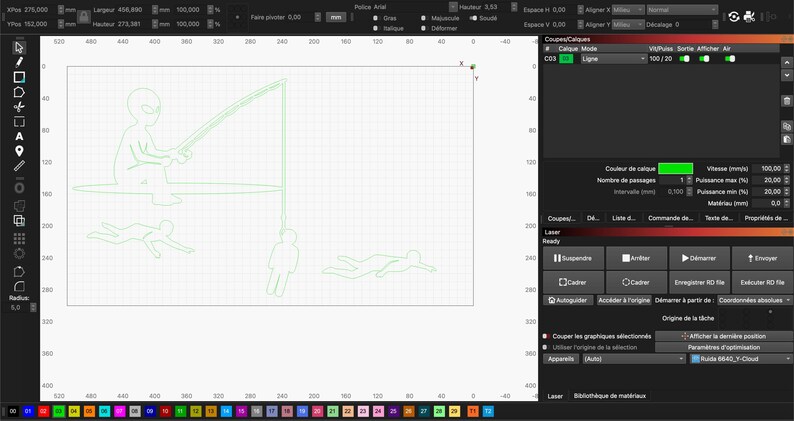
Task: Click Accéder à l'origine button
Action: [x=624, y=300]
